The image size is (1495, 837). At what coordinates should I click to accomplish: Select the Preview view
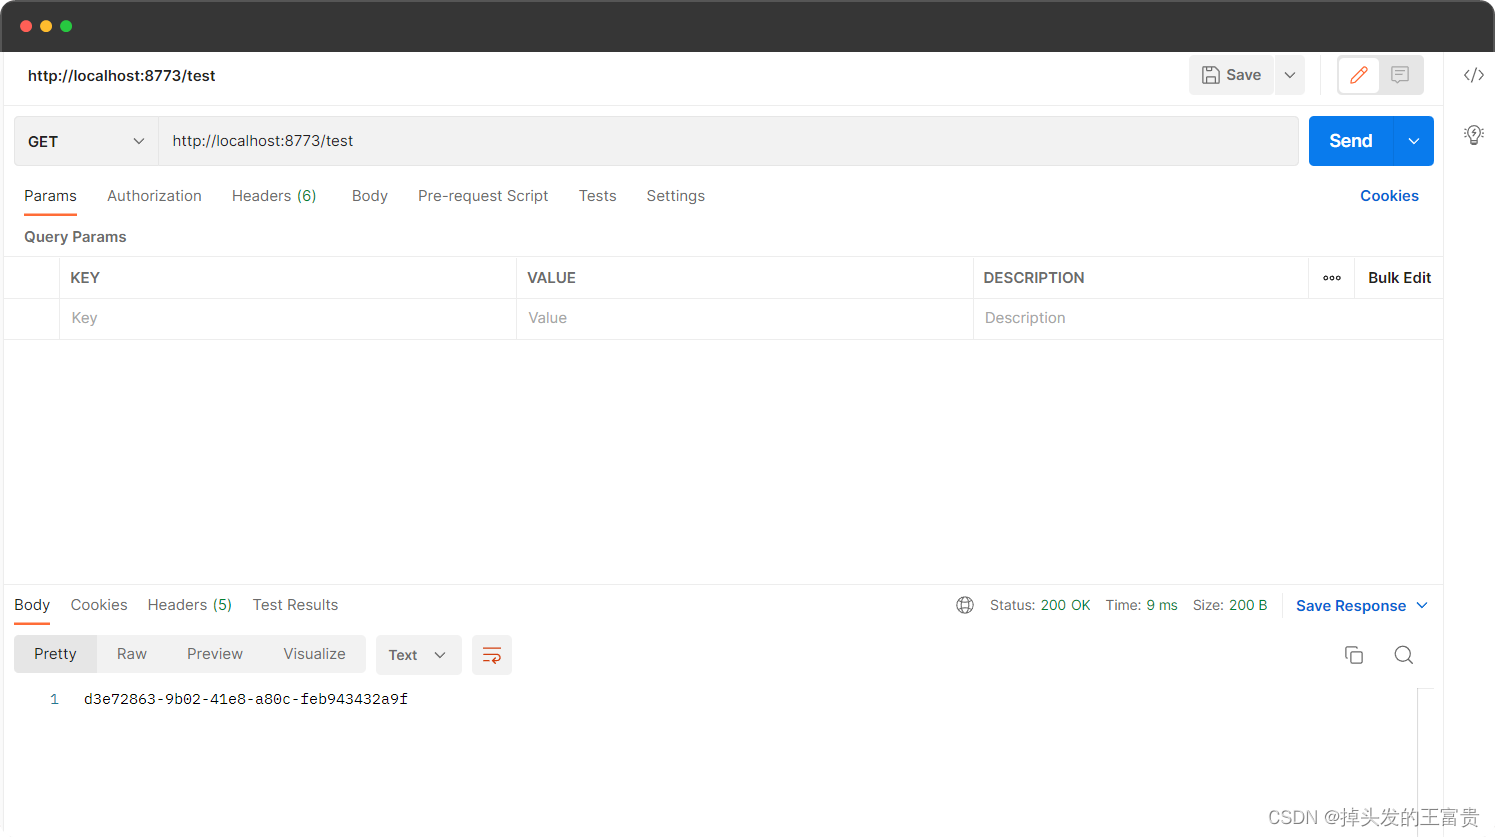click(x=215, y=654)
